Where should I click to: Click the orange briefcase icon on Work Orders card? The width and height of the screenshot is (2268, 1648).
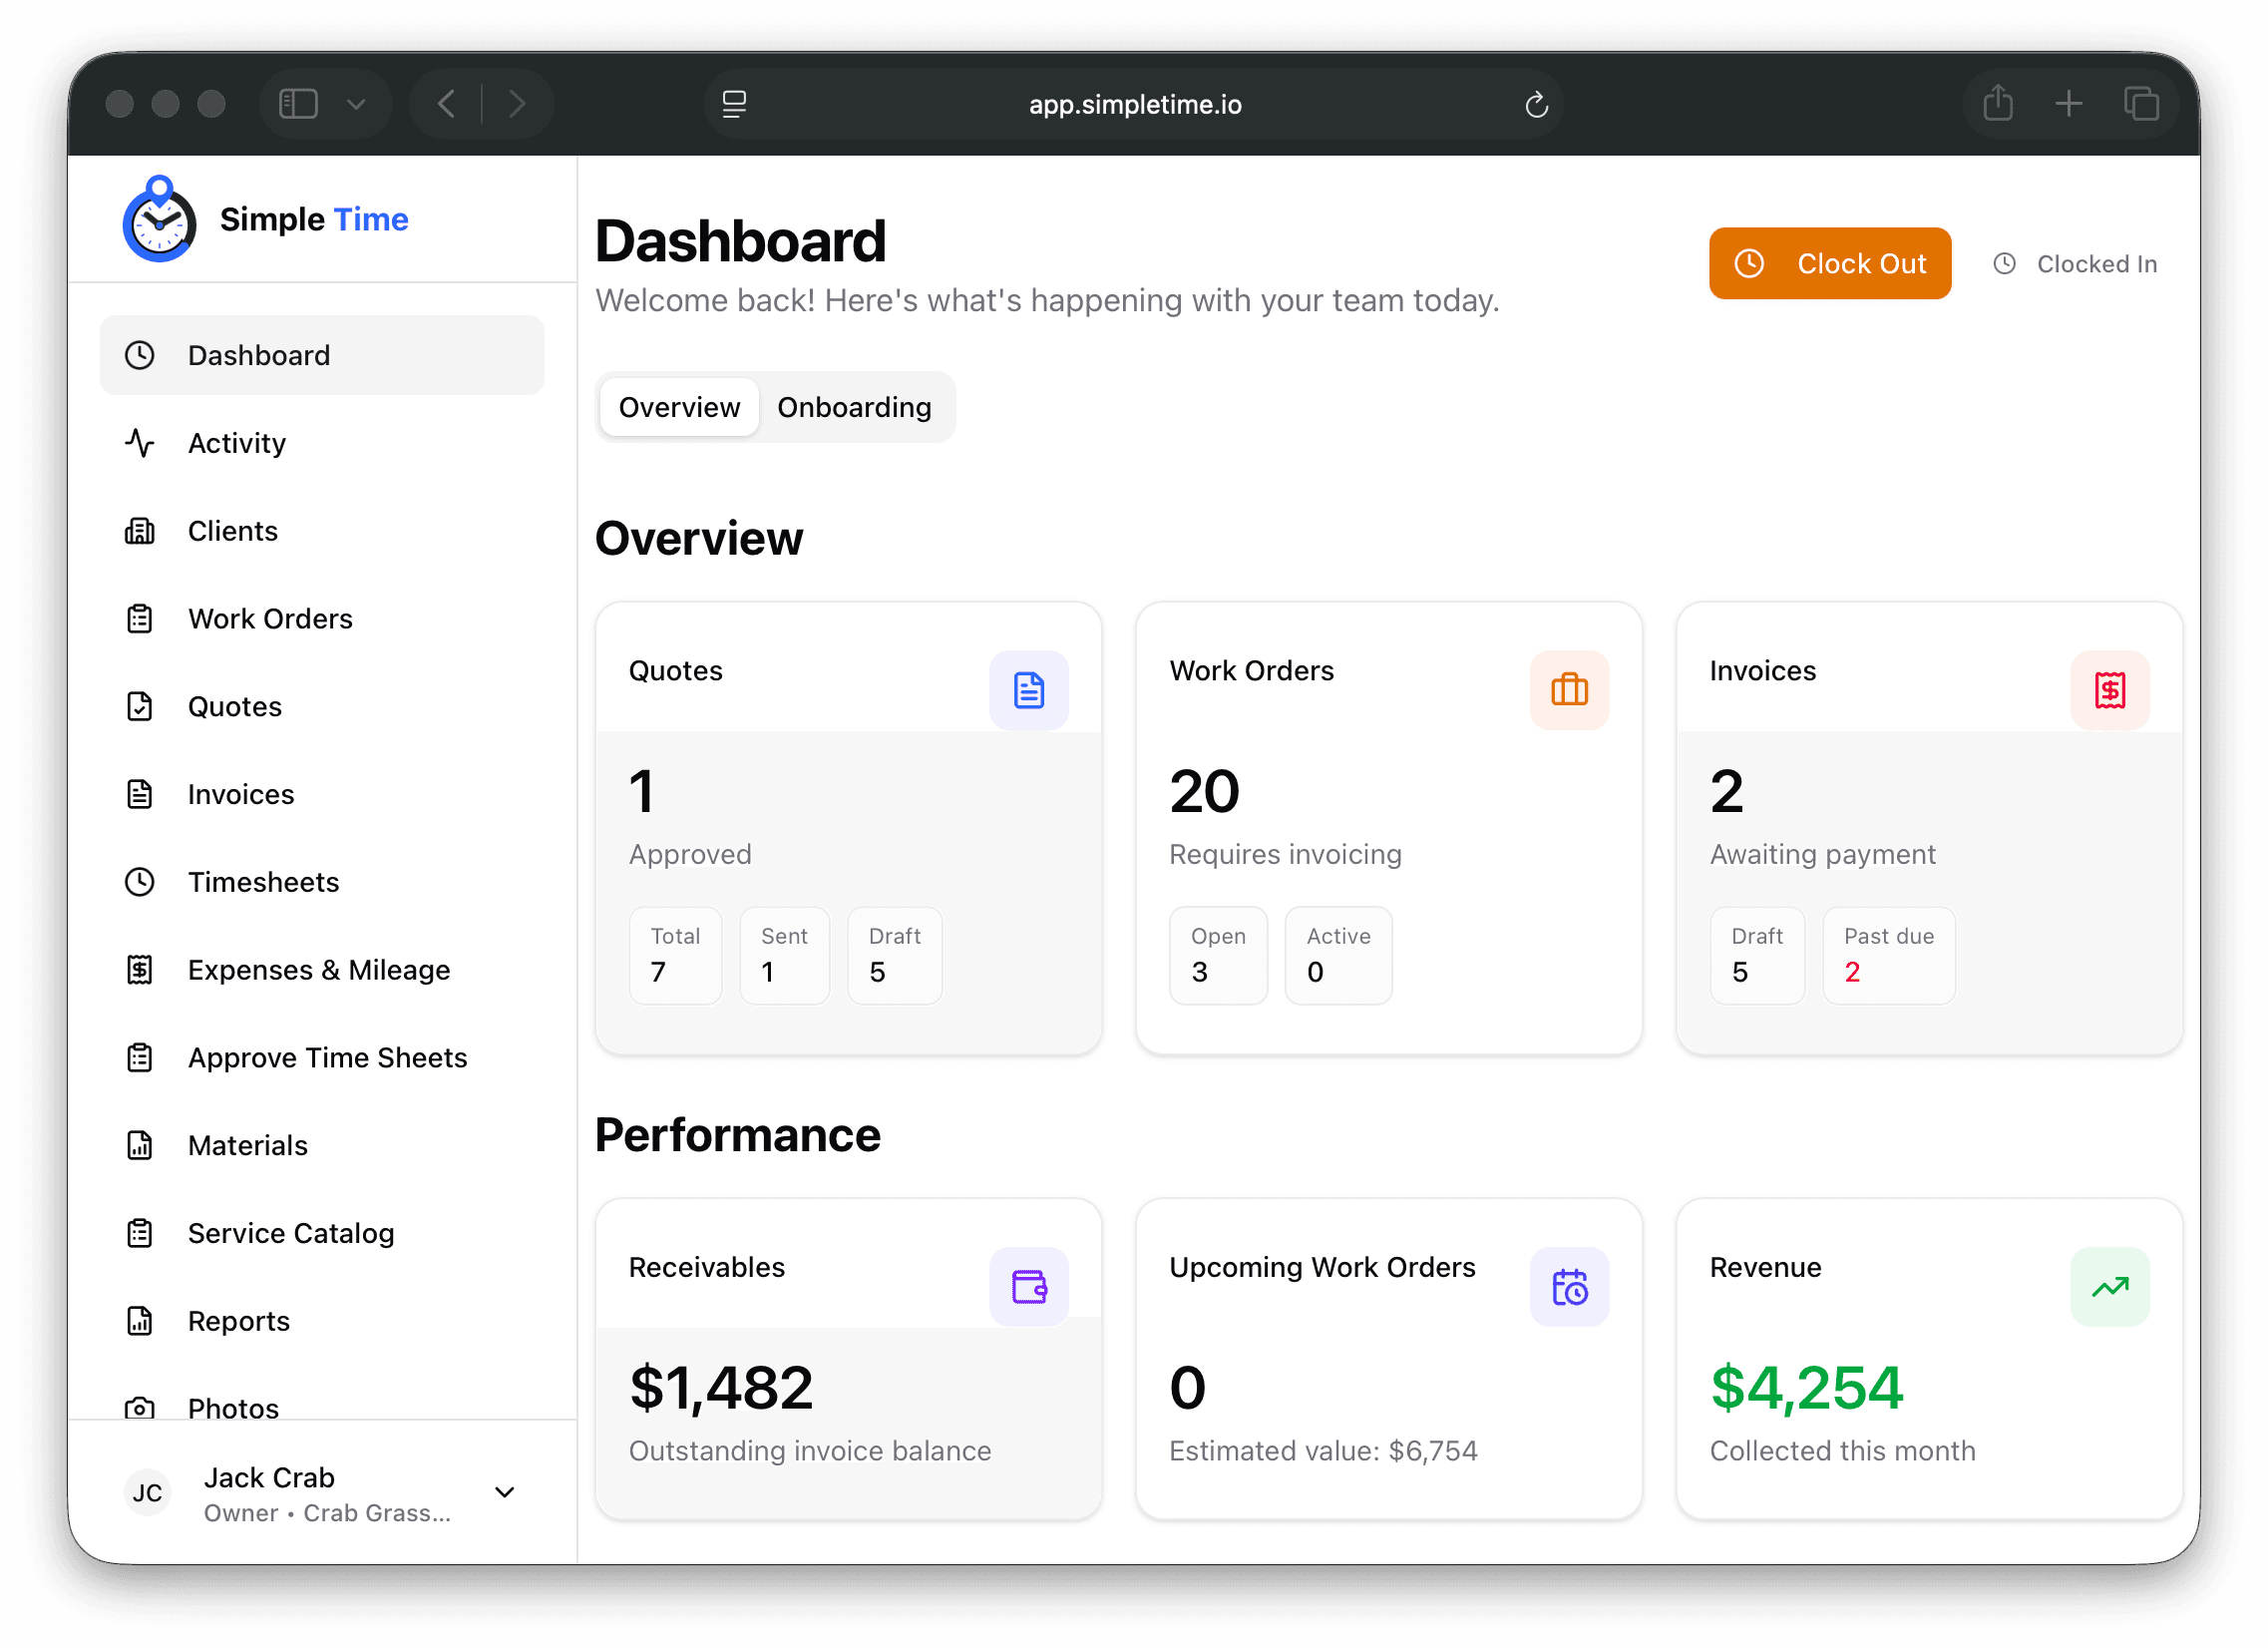pos(1572,691)
